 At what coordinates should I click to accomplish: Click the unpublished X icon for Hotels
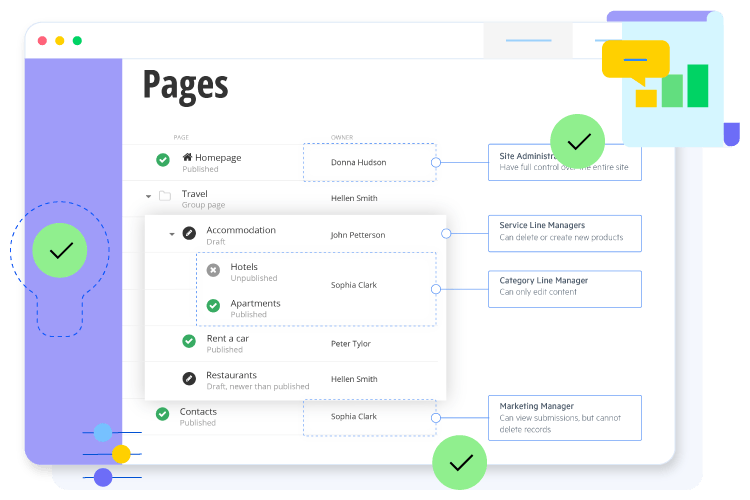point(213,270)
